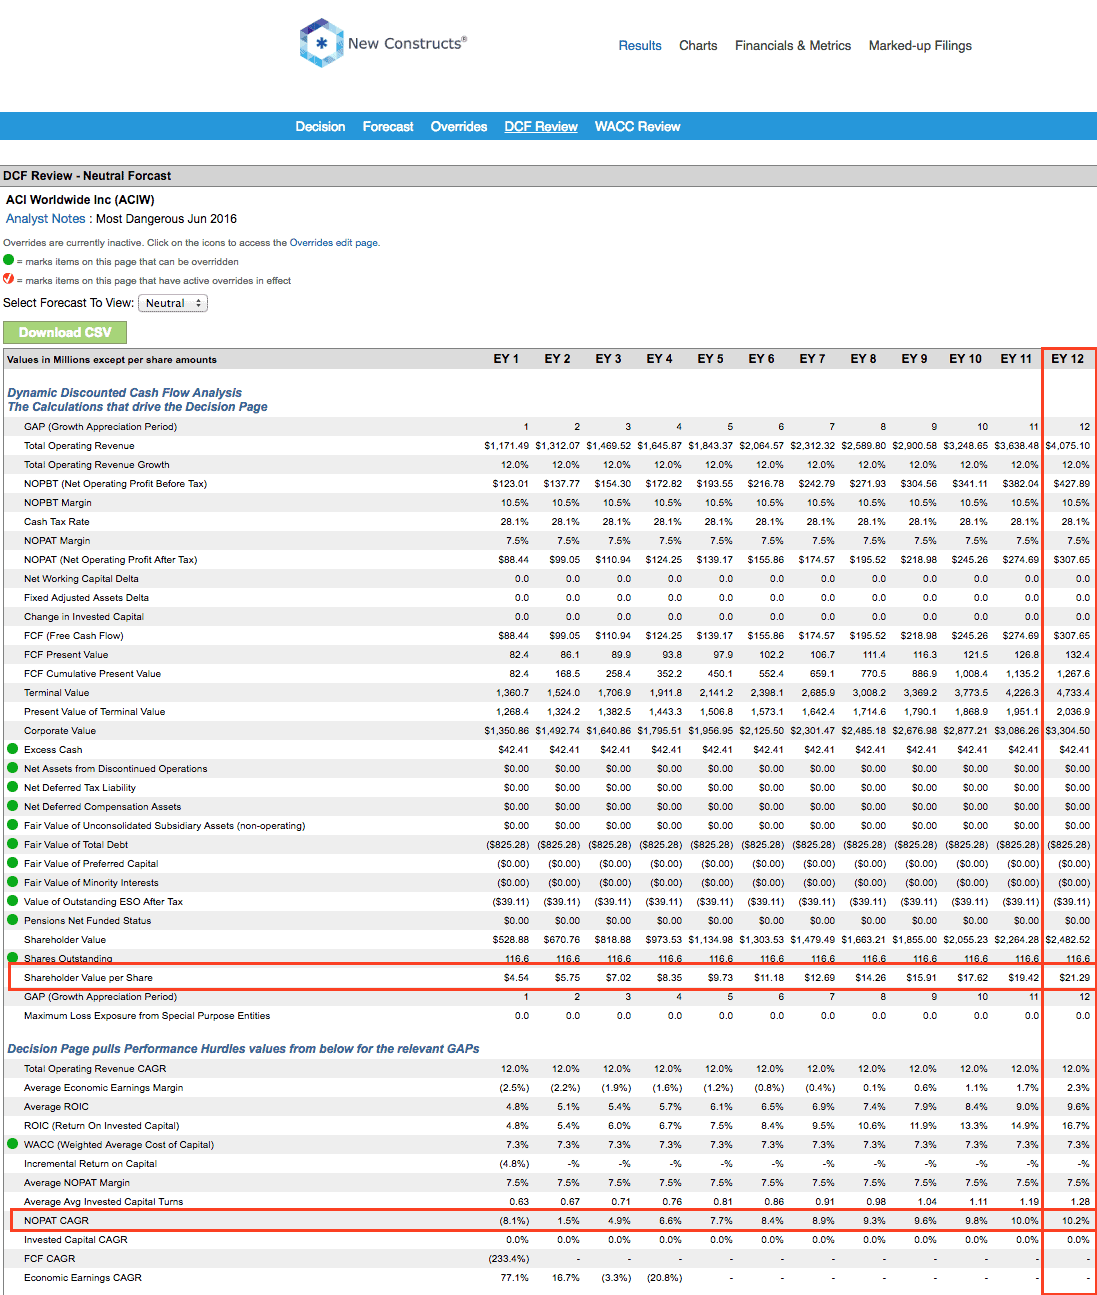Open the Charts navigation link
Viewport: 1097px width, 1295px height.
tap(698, 45)
